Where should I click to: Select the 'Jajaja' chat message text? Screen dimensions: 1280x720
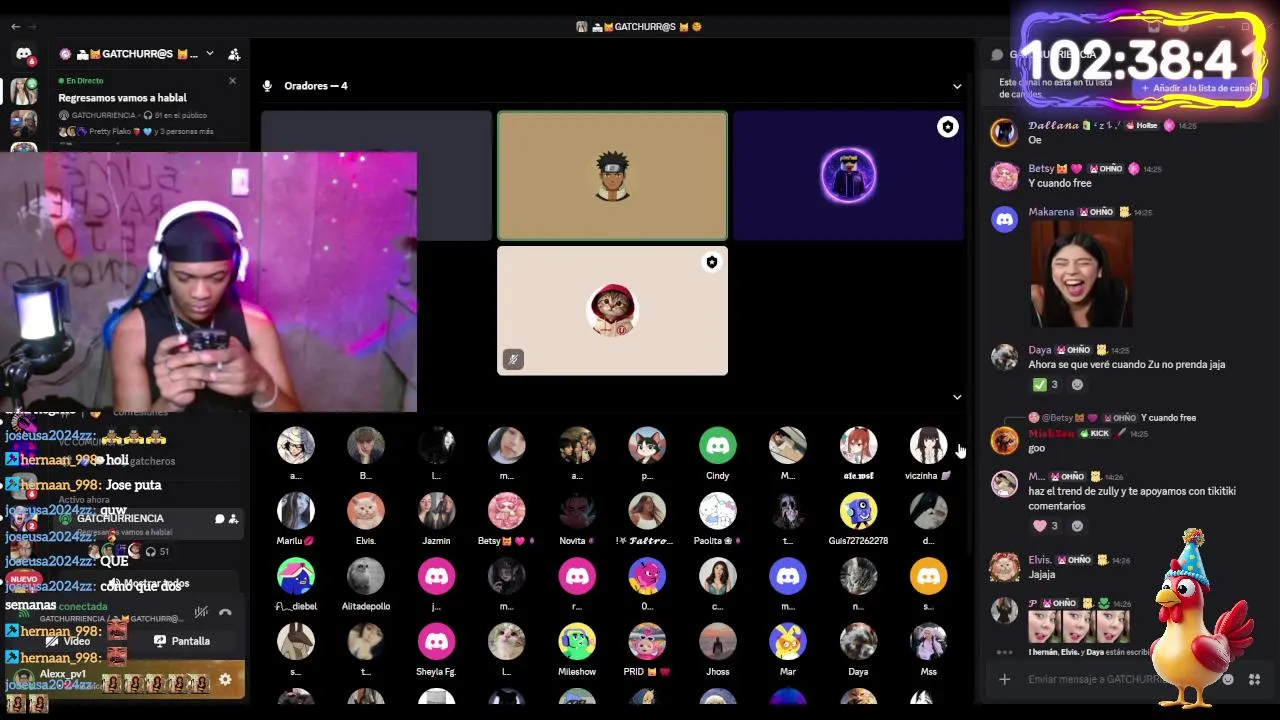1042,575
